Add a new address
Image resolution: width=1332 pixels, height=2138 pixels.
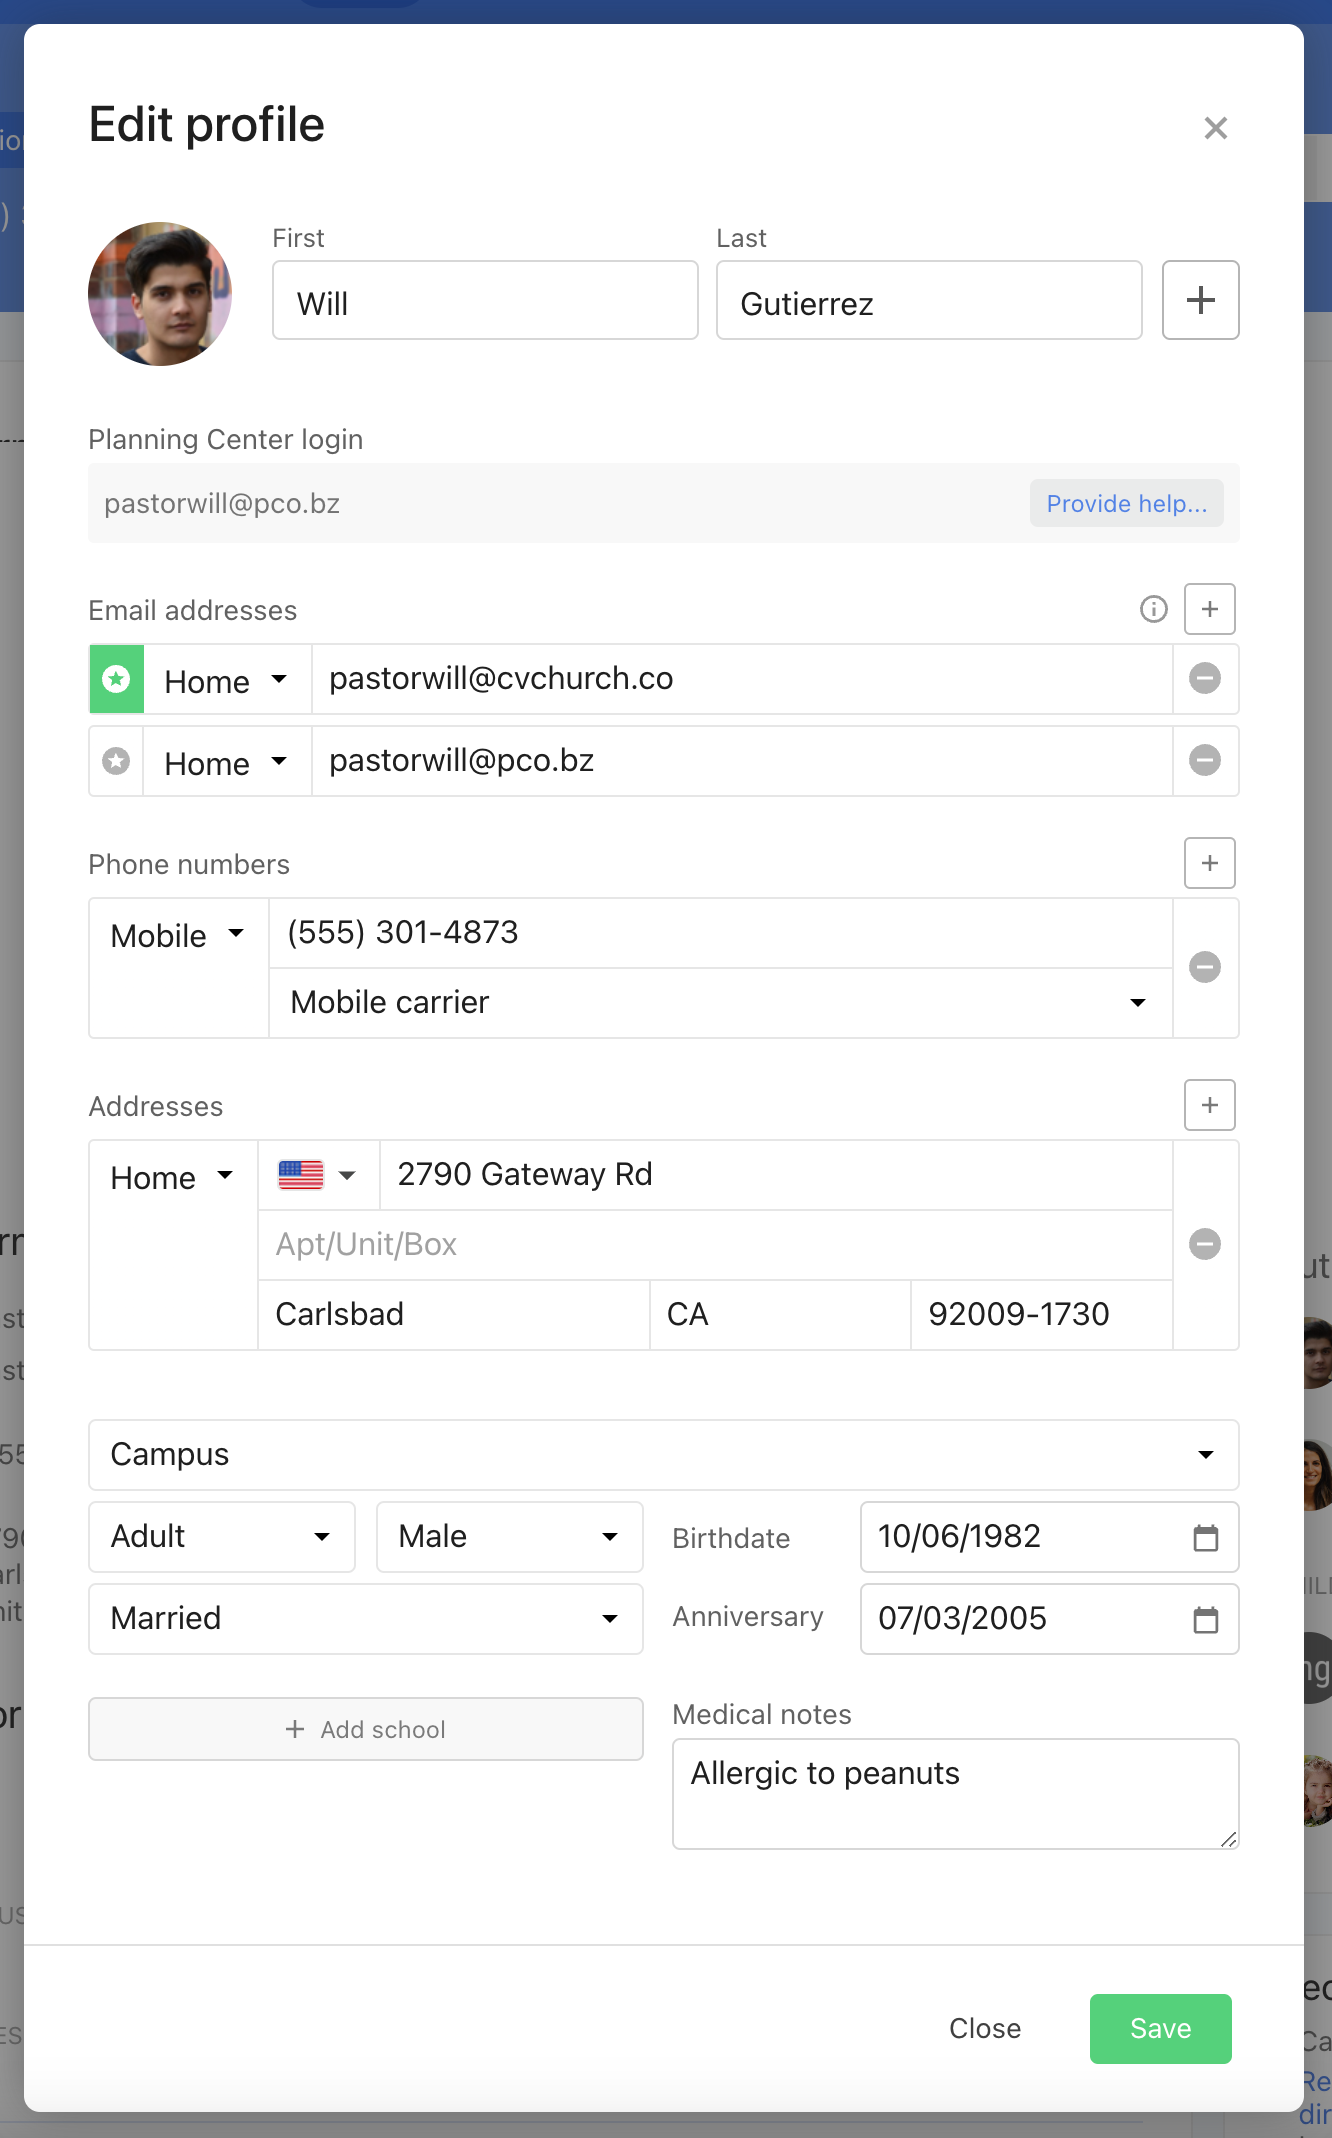(x=1209, y=1105)
